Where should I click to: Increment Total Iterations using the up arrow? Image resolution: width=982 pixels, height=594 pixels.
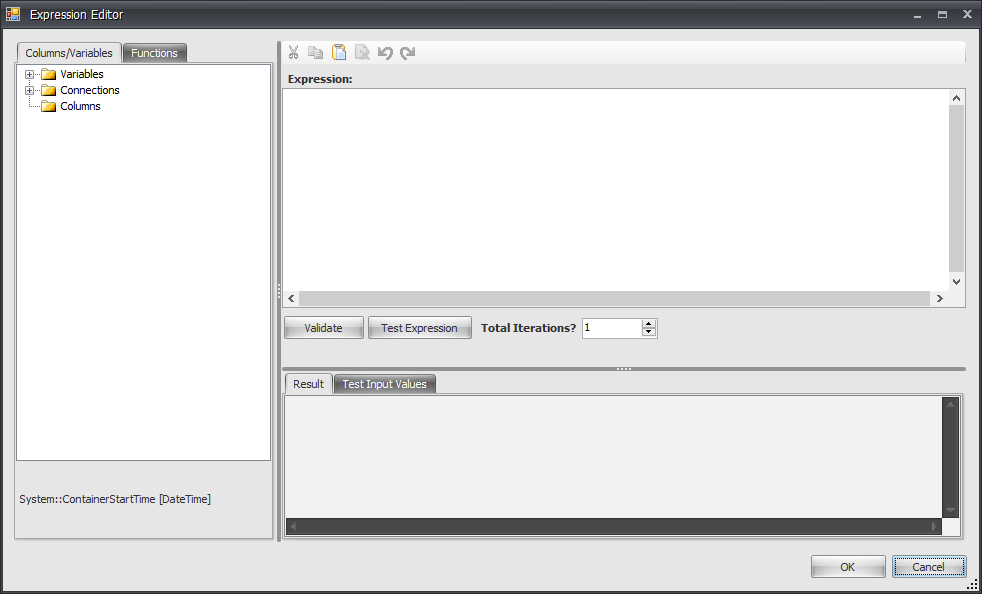648,322
